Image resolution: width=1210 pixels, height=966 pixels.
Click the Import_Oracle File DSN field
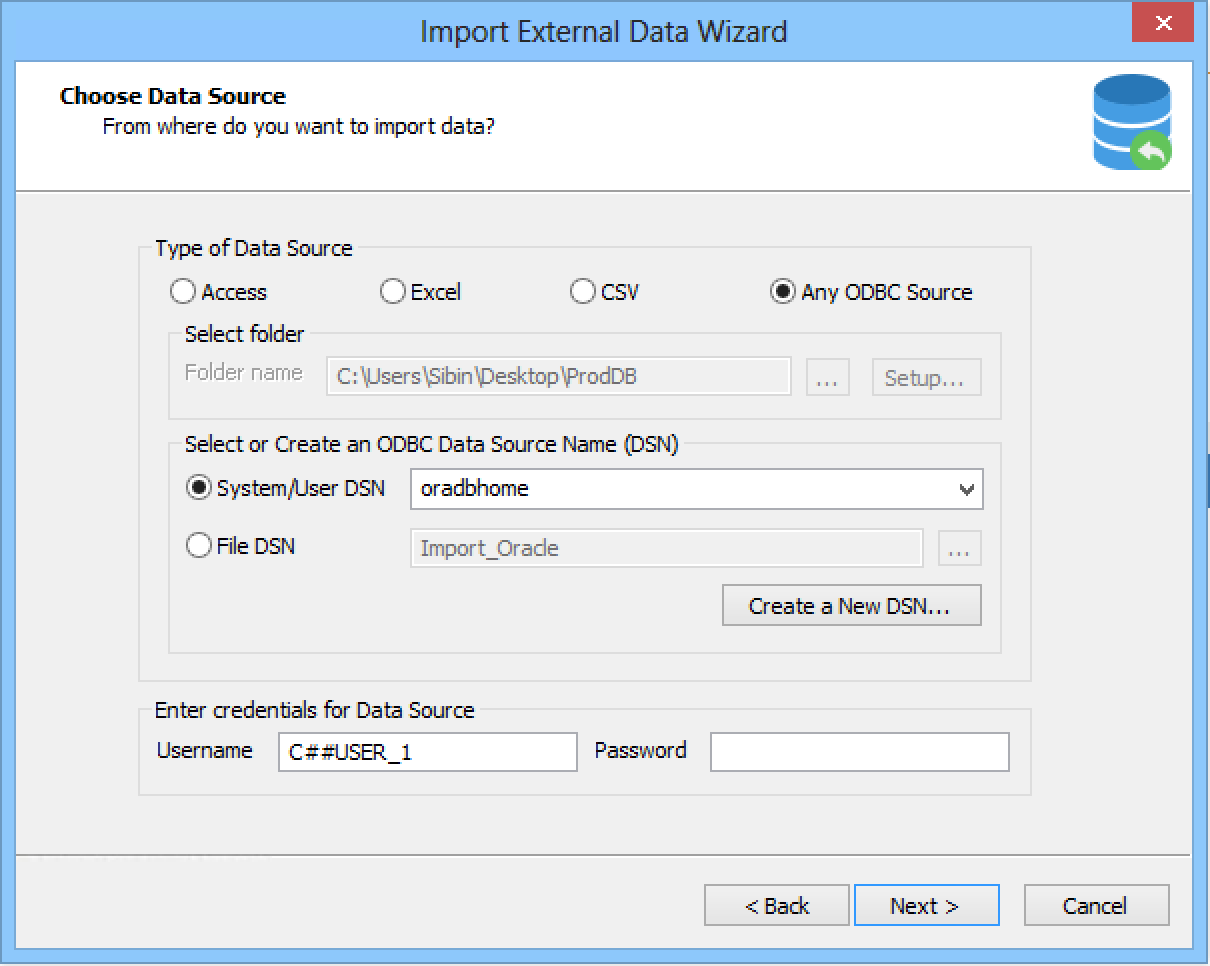665,548
